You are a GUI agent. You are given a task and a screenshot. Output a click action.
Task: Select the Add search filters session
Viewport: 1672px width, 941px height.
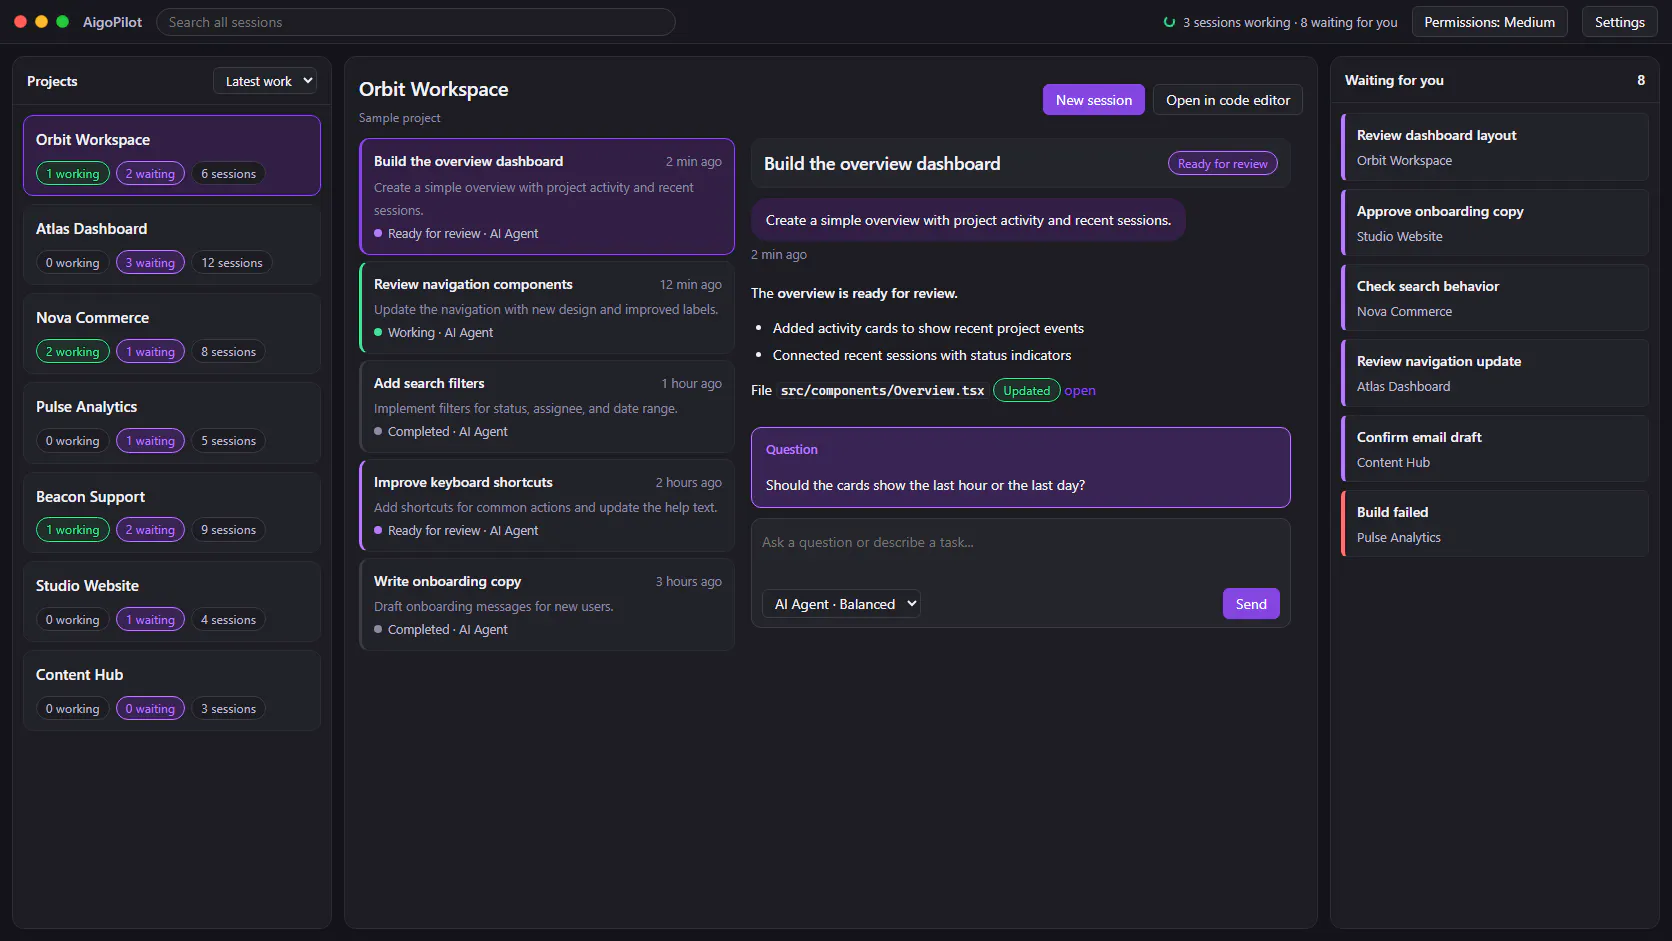point(547,407)
